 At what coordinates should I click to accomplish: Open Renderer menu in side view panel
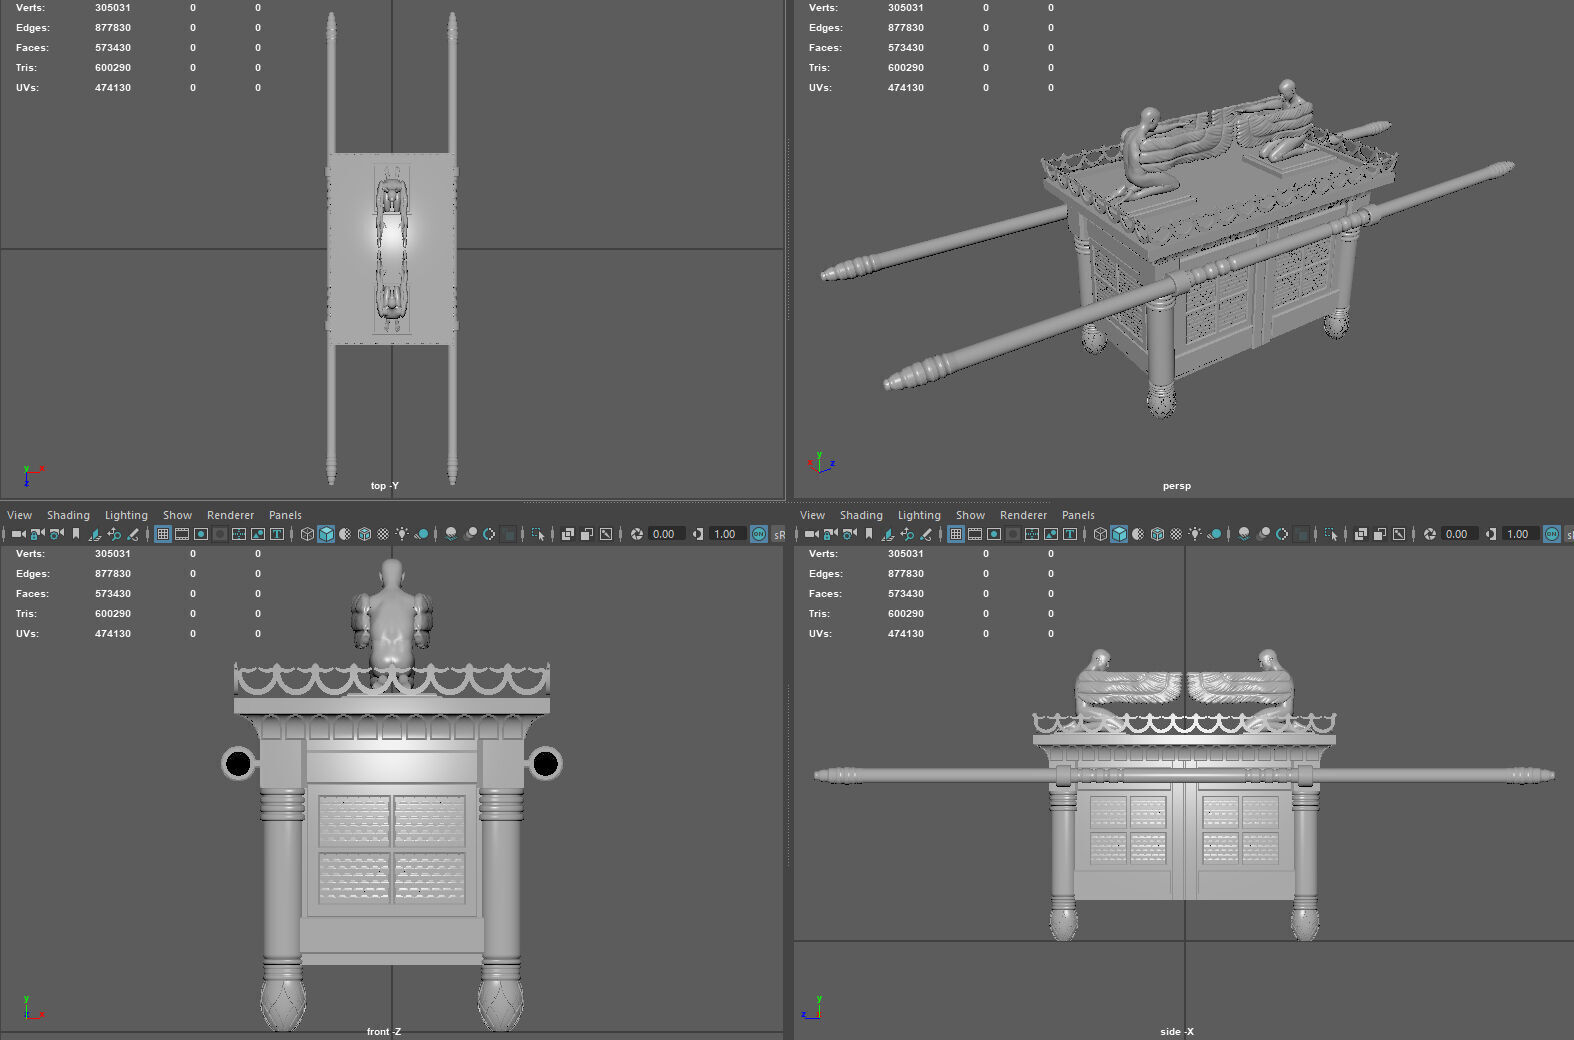click(x=1023, y=515)
